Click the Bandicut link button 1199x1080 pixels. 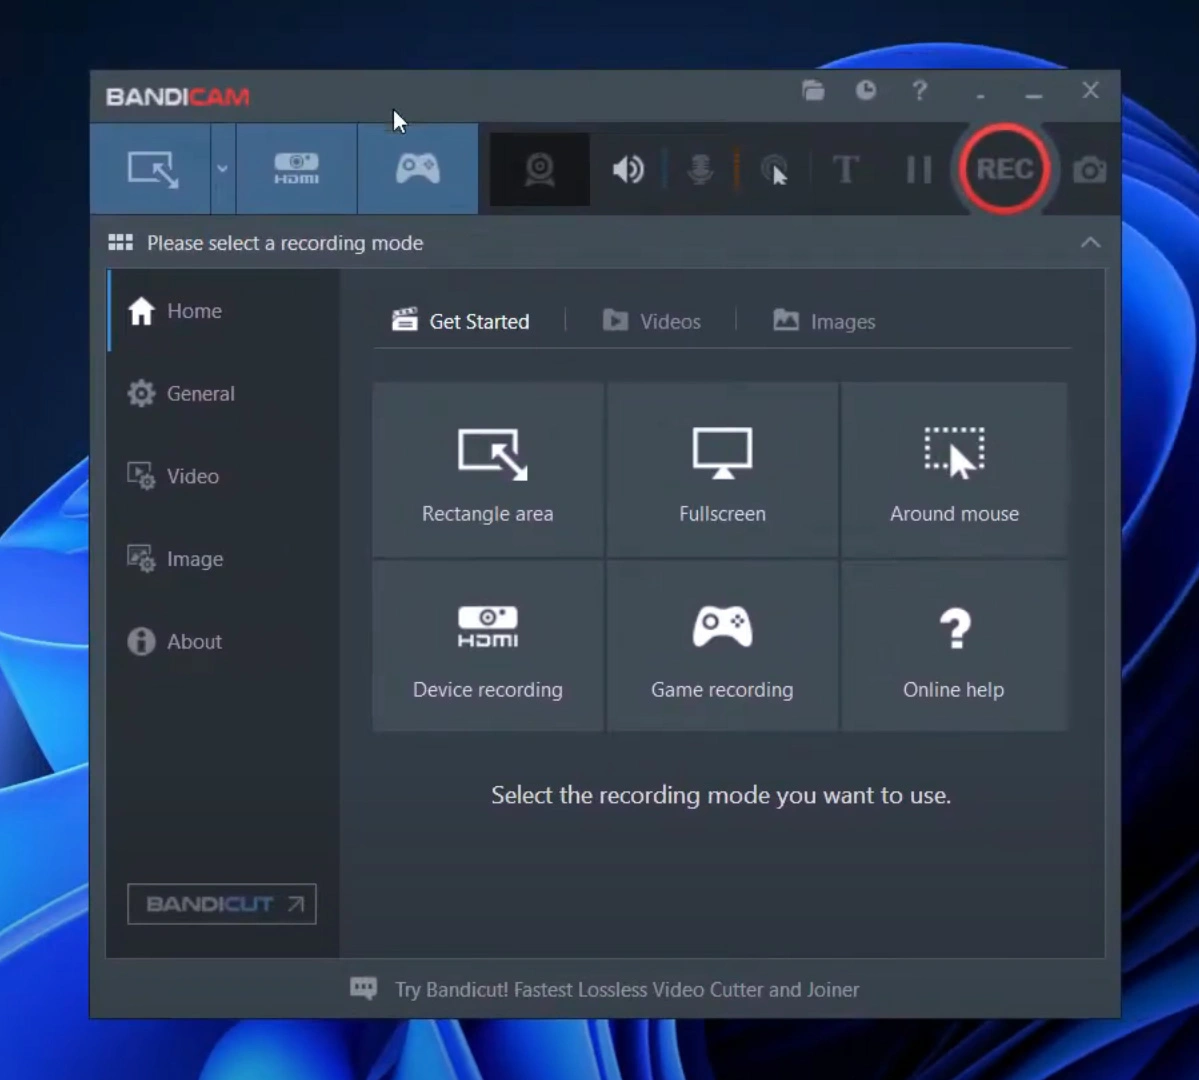click(x=222, y=904)
